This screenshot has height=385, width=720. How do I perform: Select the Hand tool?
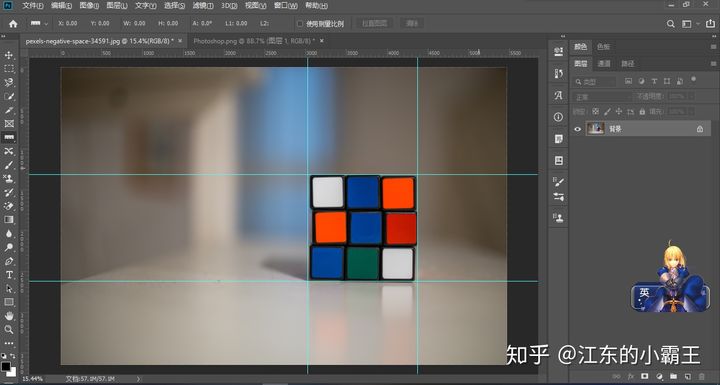[x=9, y=316]
